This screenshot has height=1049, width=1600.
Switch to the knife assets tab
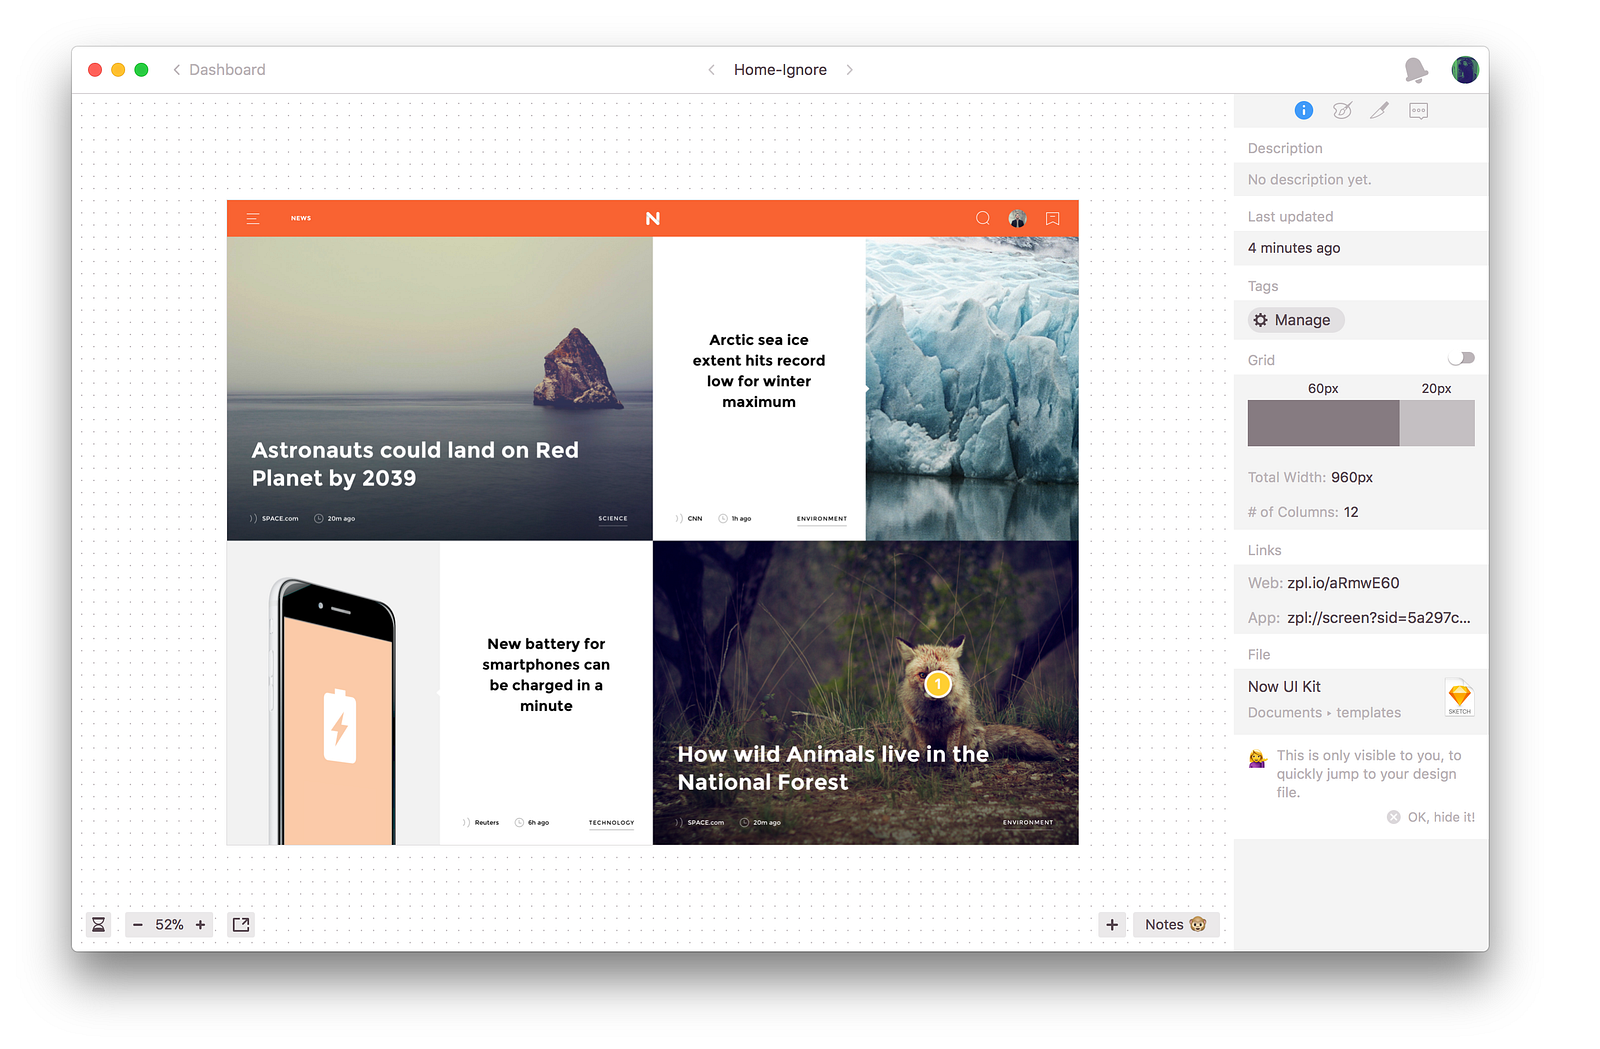1380,111
